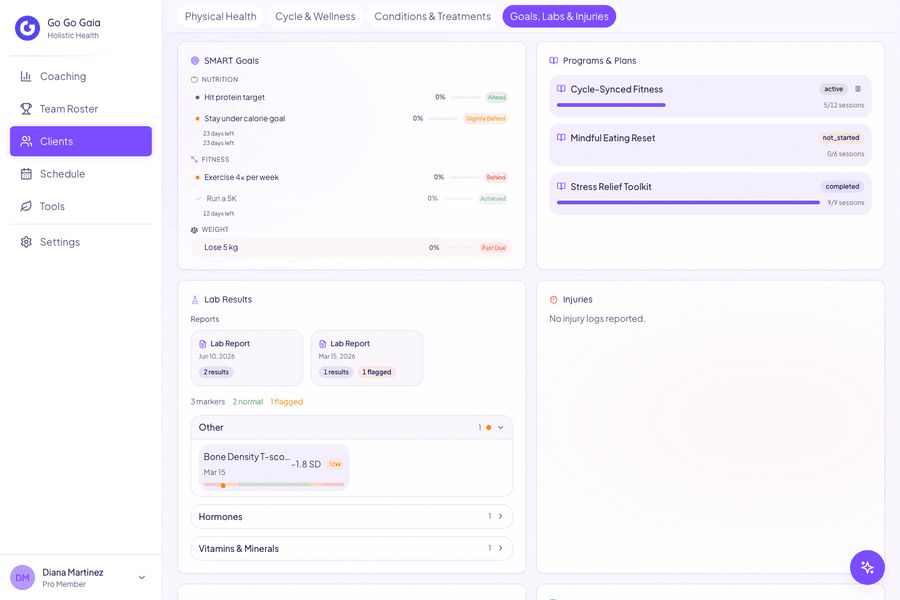Screen dimensions: 900x600
Task: Open the Mar 15, 2026 Lab Report
Action: pos(367,358)
